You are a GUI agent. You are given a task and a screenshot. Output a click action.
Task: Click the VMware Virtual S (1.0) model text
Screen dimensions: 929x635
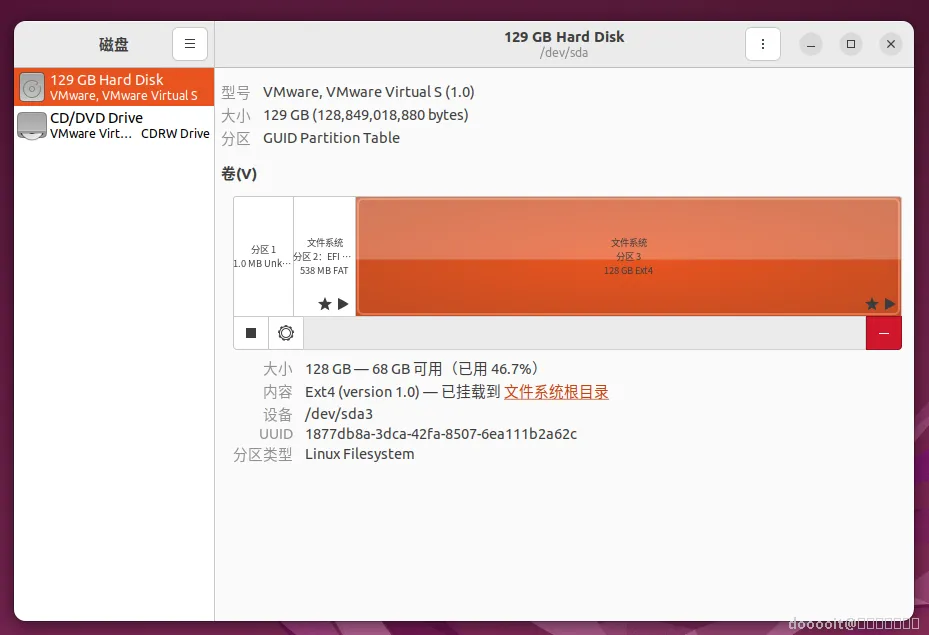coord(369,92)
